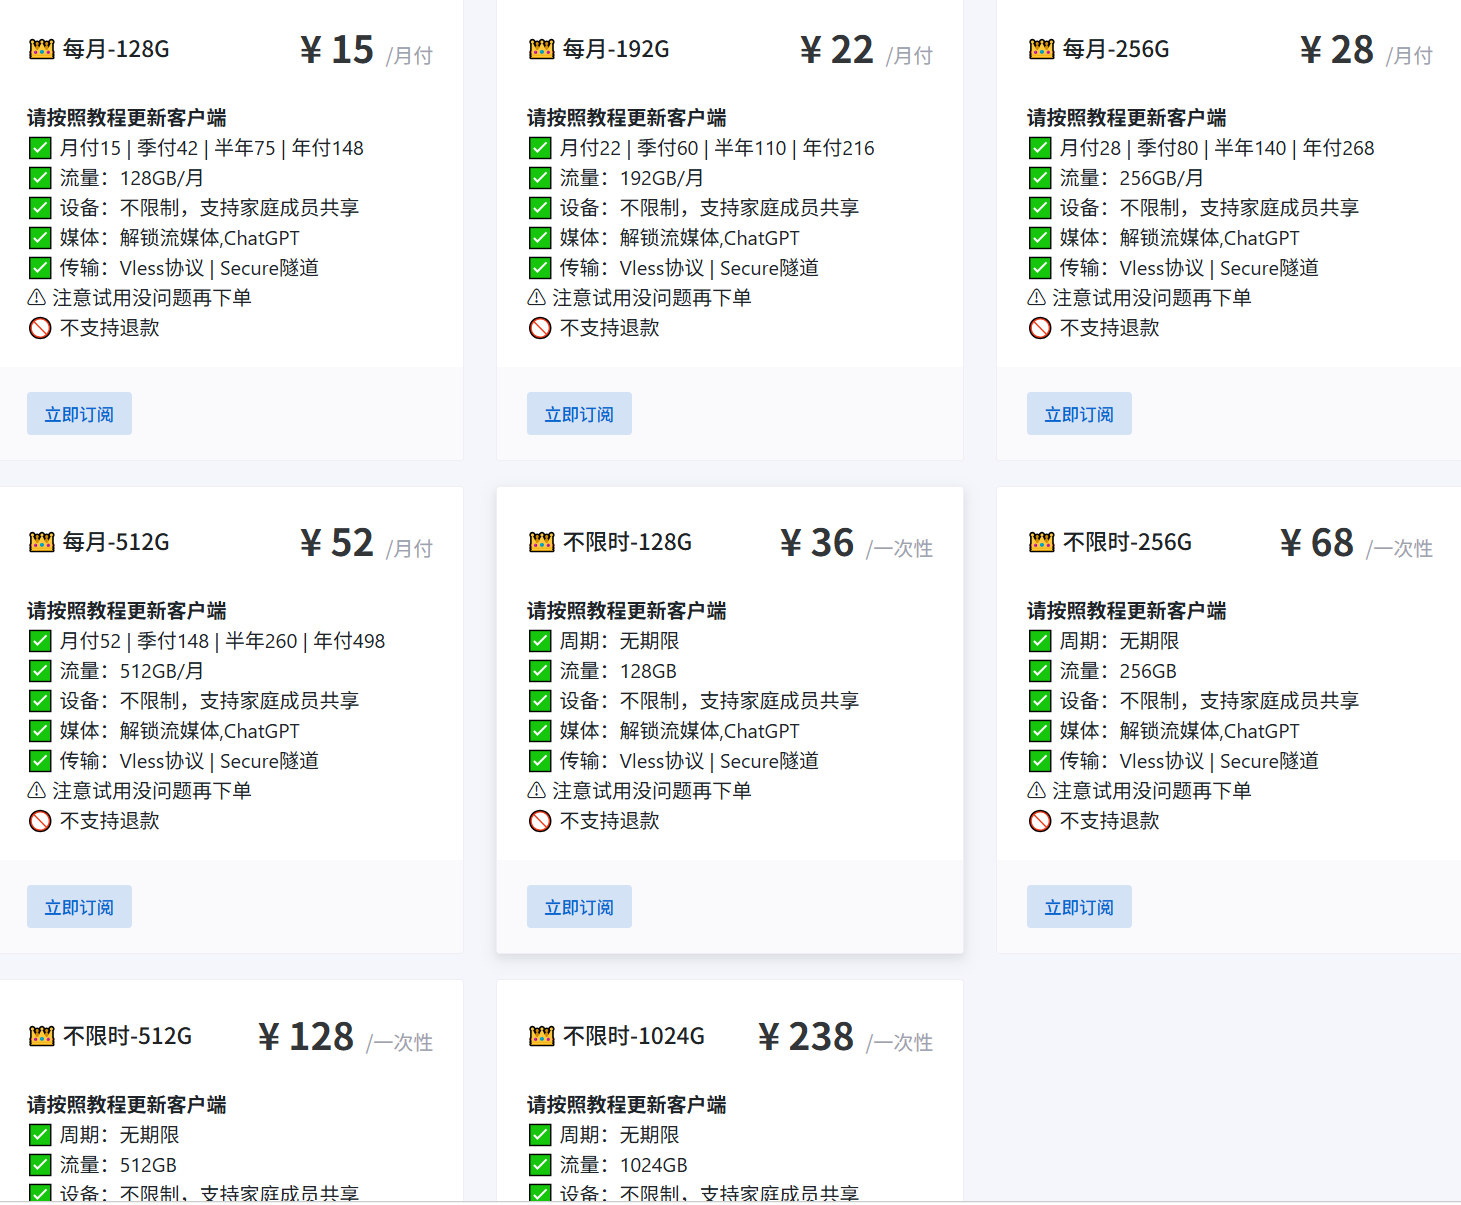Subscribe to the 每月-192G plan

(x=579, y=414)
